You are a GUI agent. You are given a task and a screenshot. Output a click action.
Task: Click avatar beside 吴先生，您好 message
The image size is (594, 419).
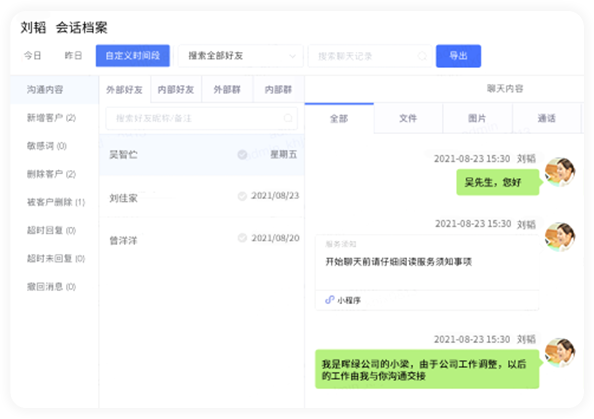(560, 172)
